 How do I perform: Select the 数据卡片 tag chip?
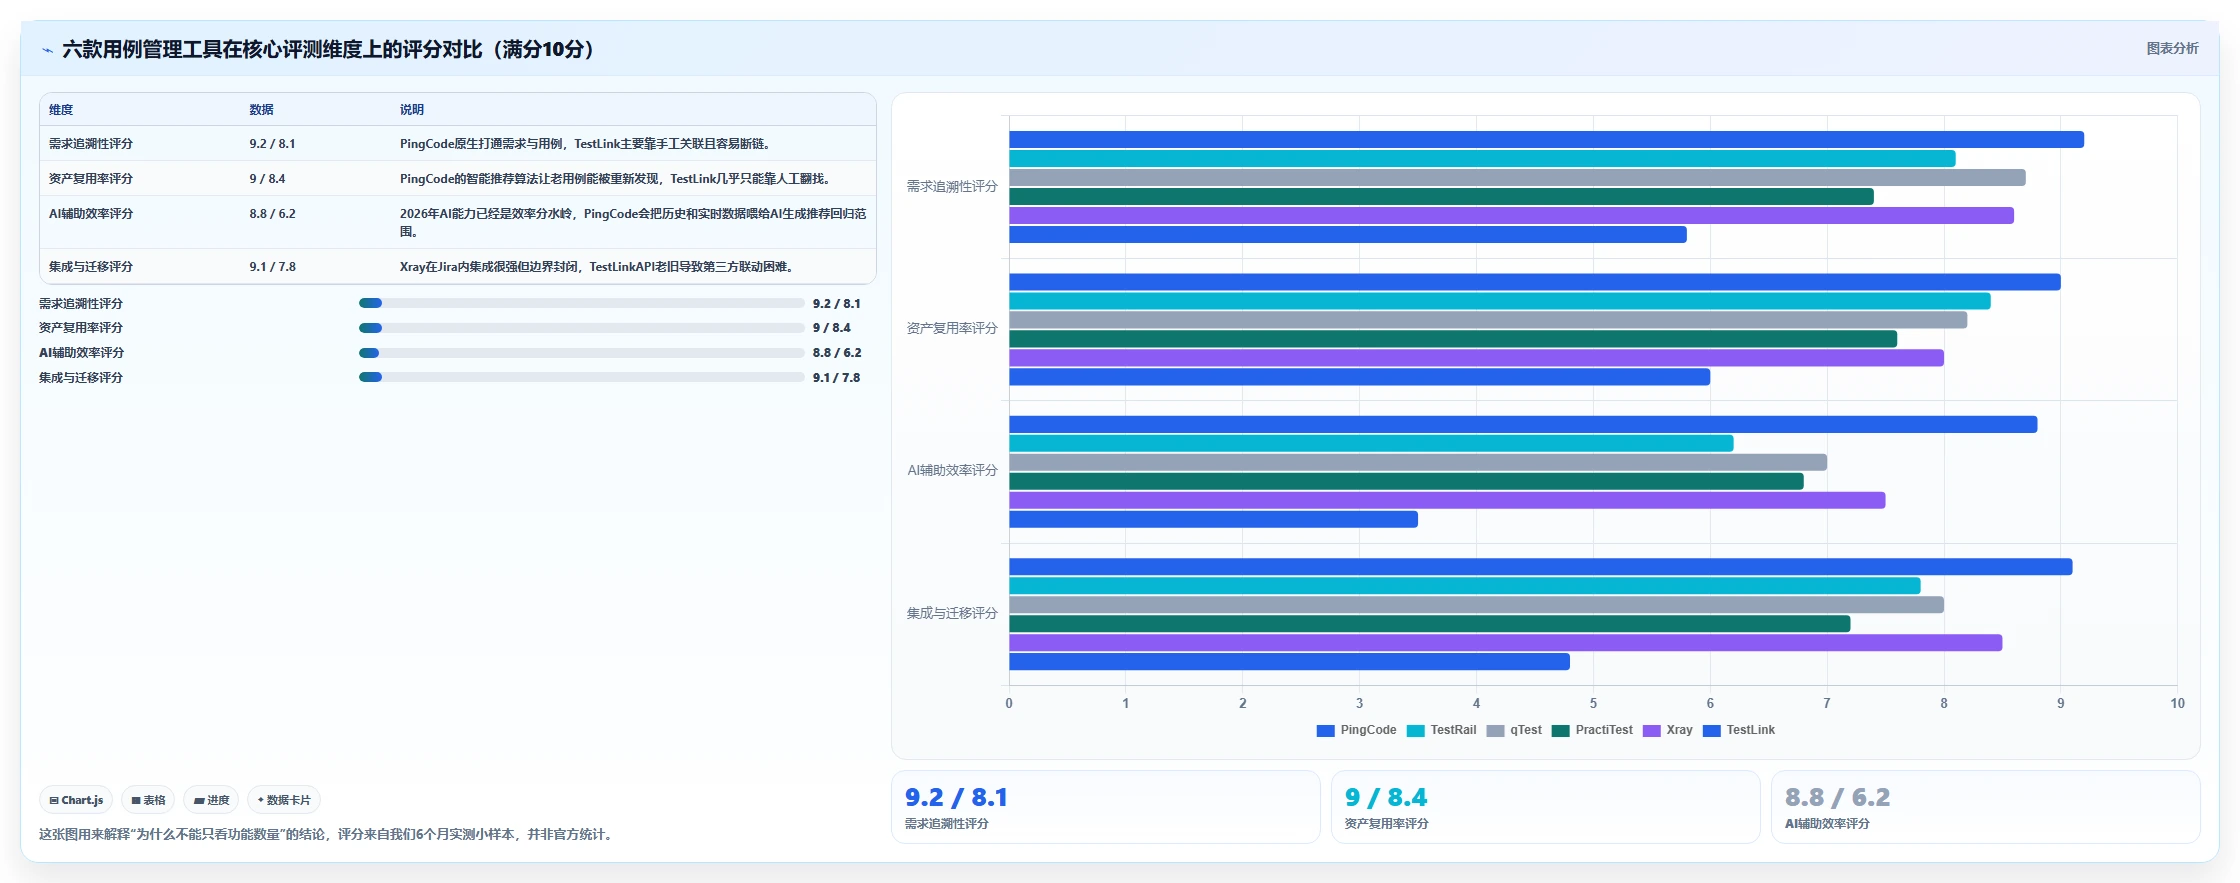coord(284,800)
